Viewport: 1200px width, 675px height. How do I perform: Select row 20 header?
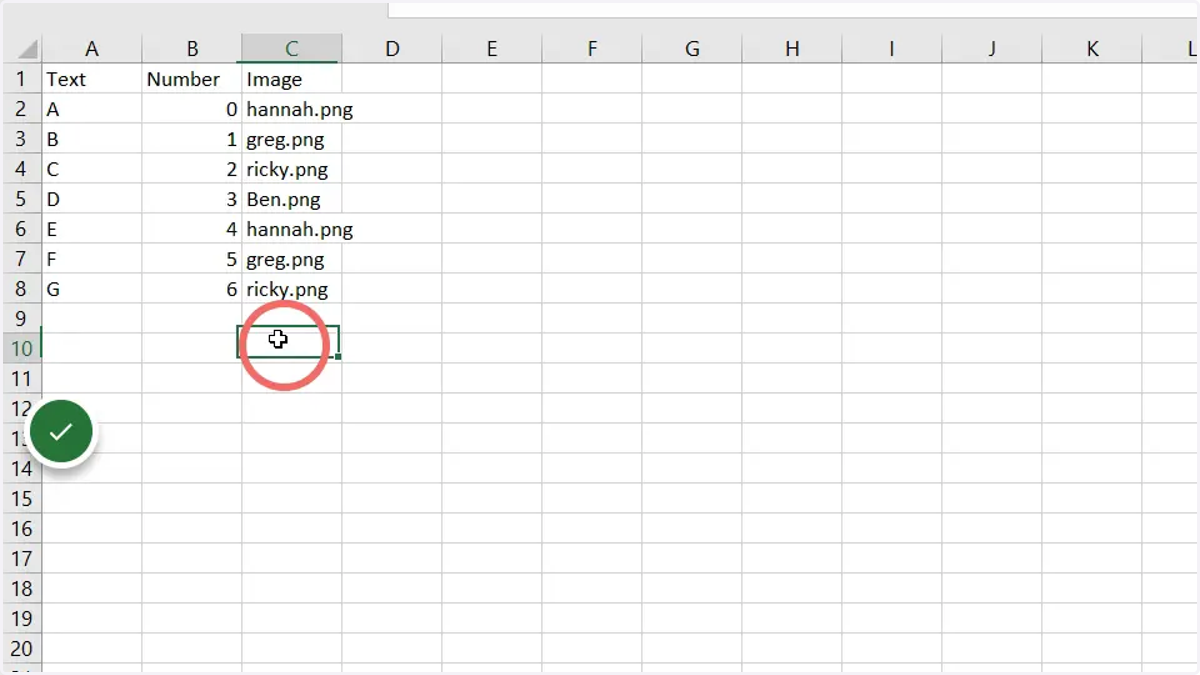(x=22, y=649)
